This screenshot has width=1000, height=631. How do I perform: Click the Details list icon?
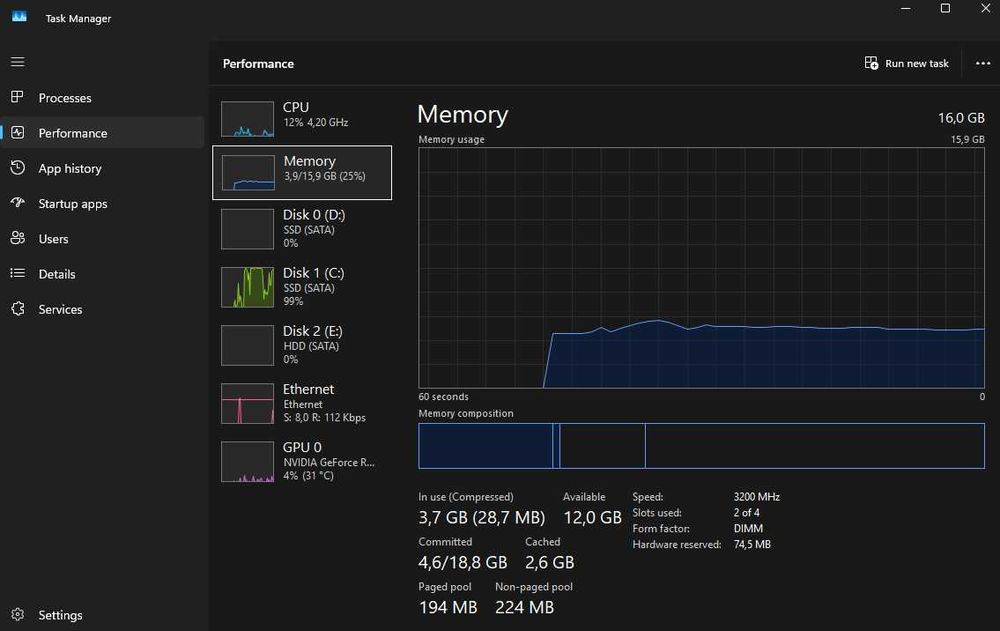point(17,273)
